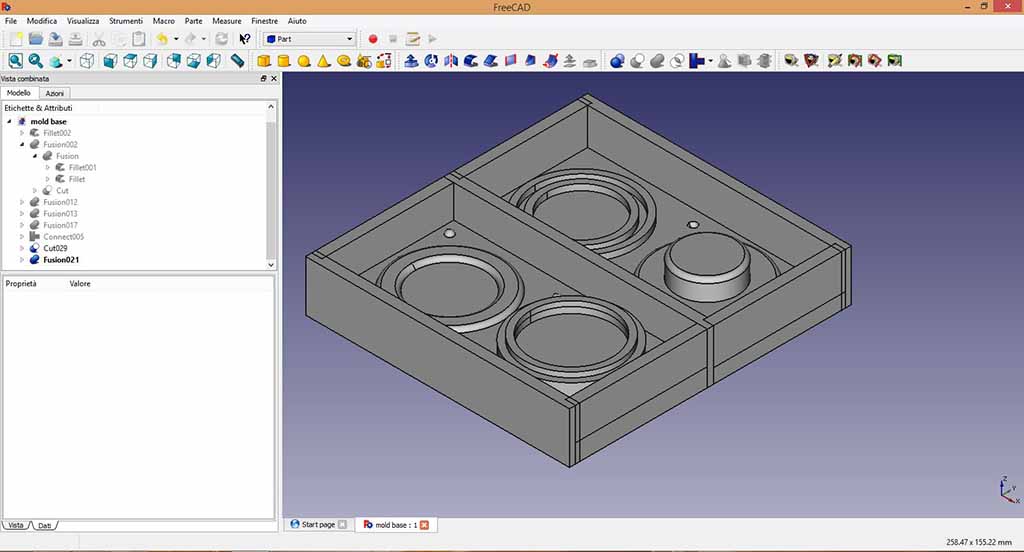Create a new document with the New icon
This screenshot has width=1024, height=552.
pyautogui.click(x=16, y=39)
